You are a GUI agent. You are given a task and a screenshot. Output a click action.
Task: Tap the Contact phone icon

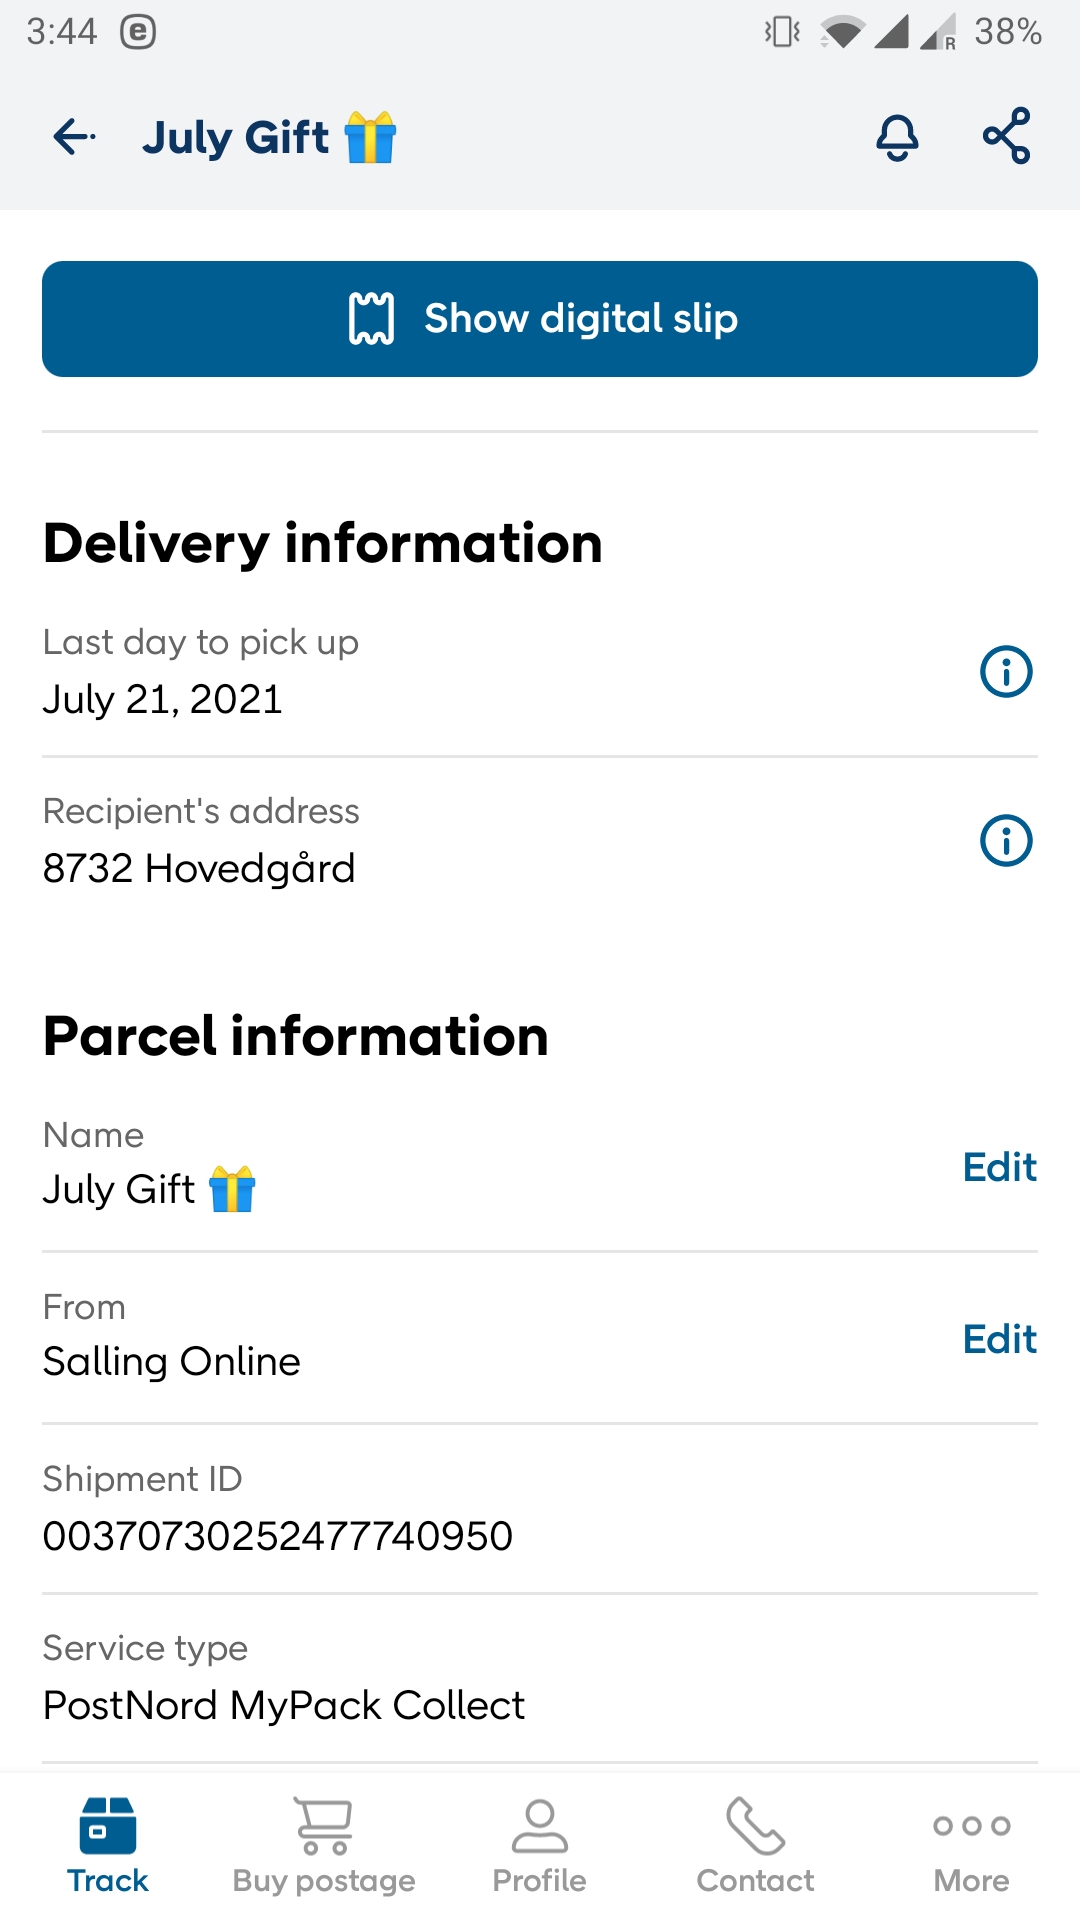point(755,1826)
